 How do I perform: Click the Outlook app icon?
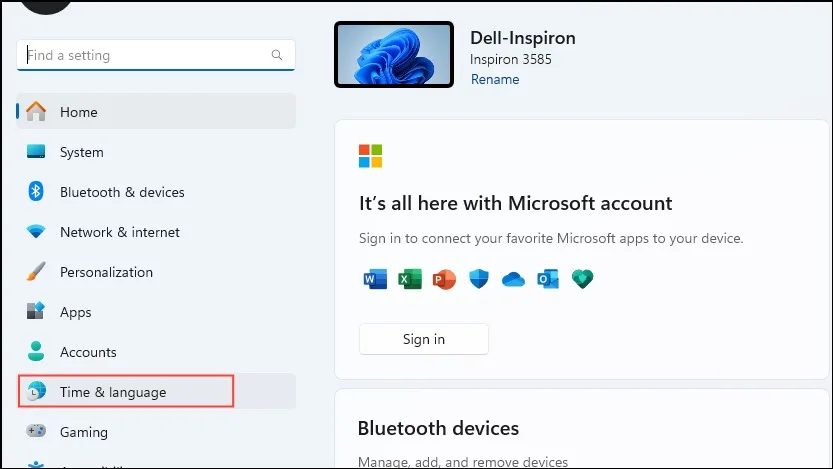pyautogui.click(x=548, y=279)
